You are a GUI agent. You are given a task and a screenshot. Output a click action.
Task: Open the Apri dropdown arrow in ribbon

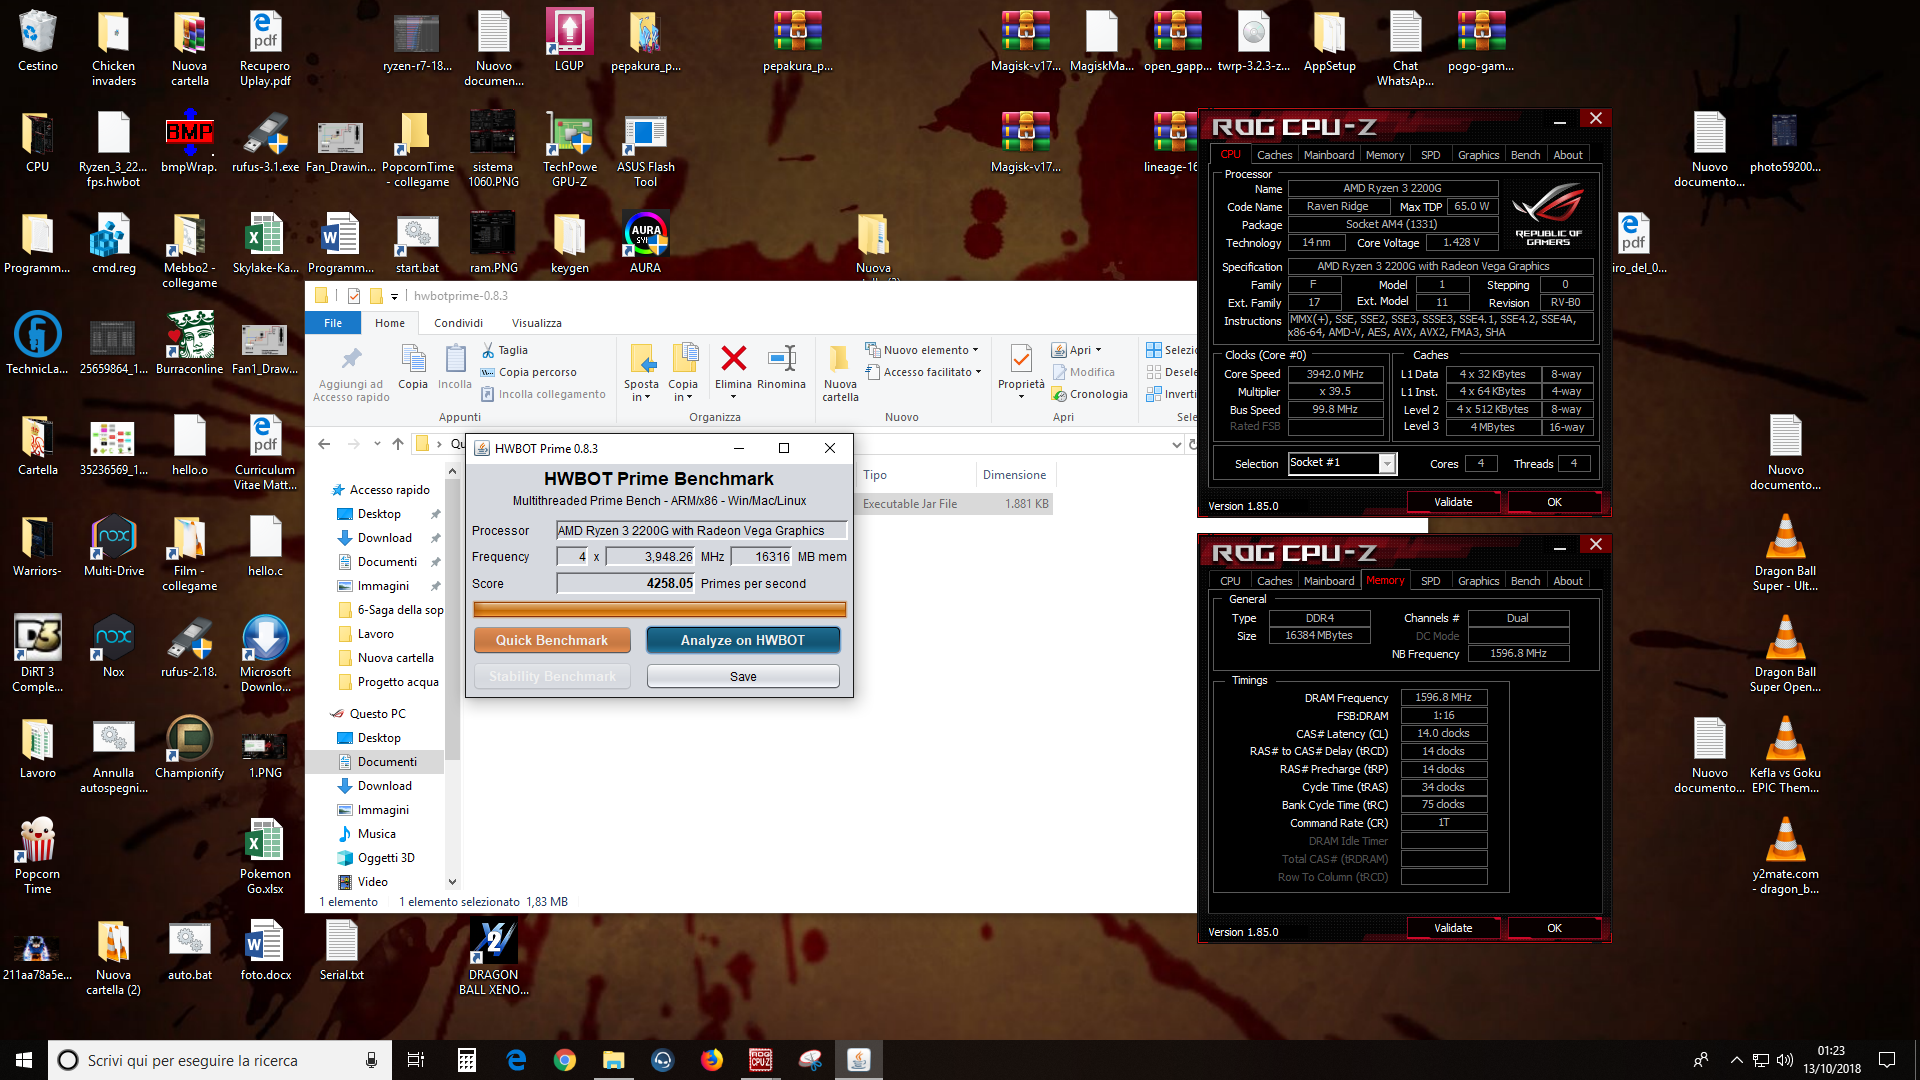1098,350
